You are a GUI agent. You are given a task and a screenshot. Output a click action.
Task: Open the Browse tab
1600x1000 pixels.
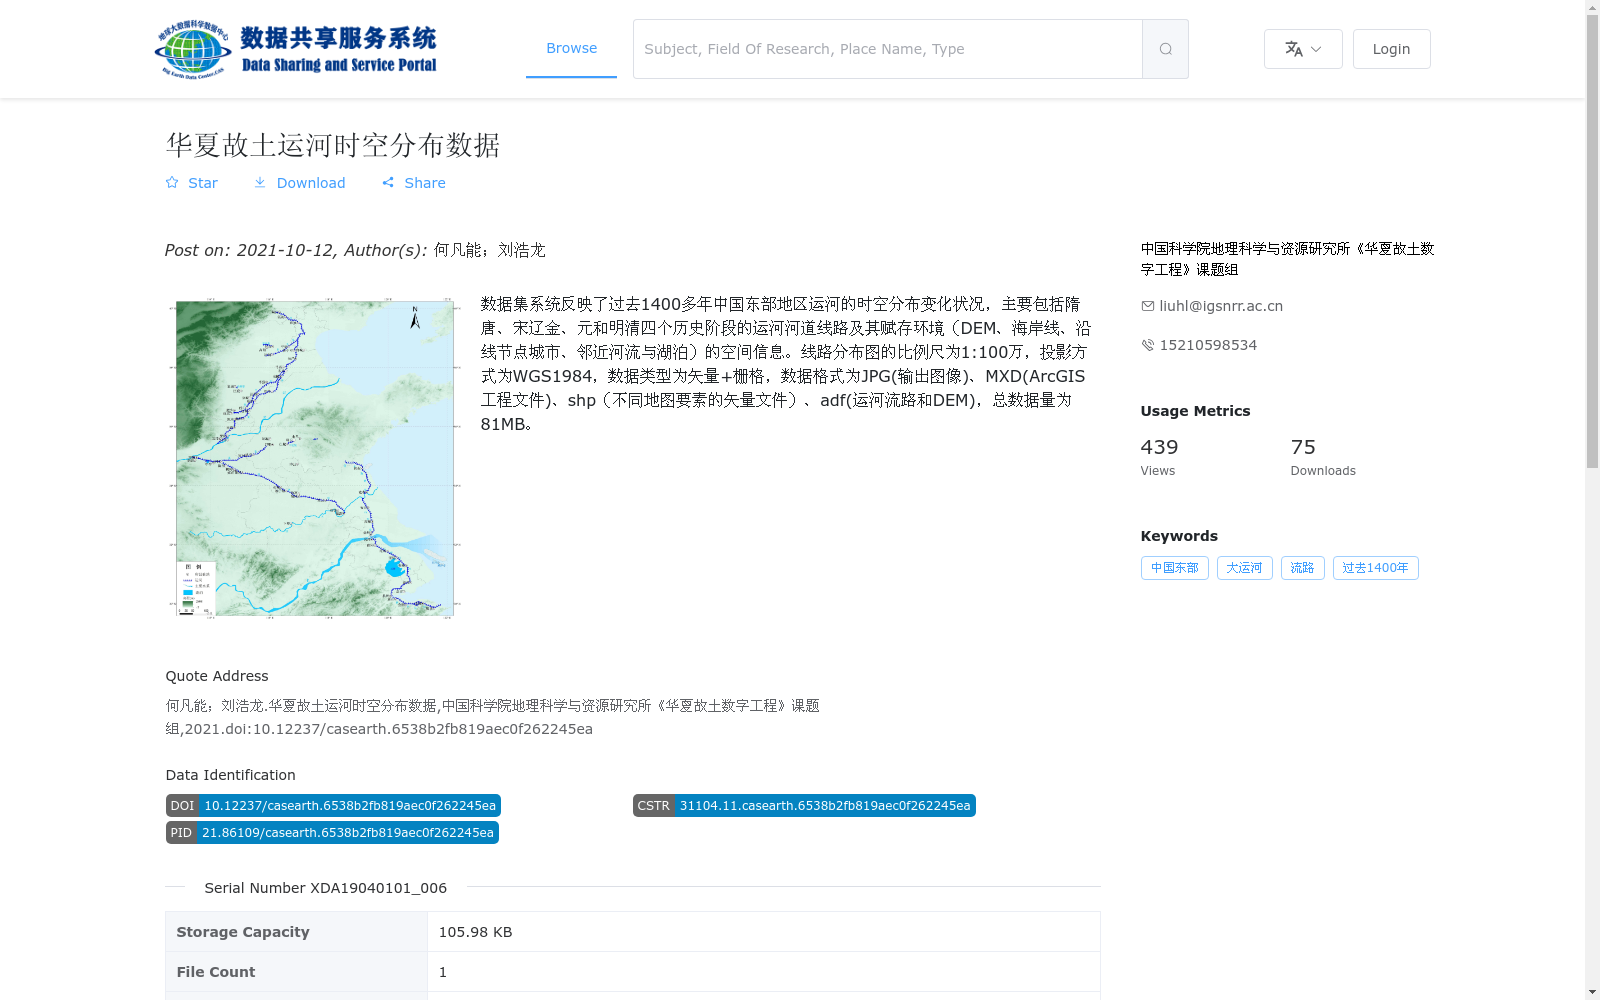pos(571,48)
